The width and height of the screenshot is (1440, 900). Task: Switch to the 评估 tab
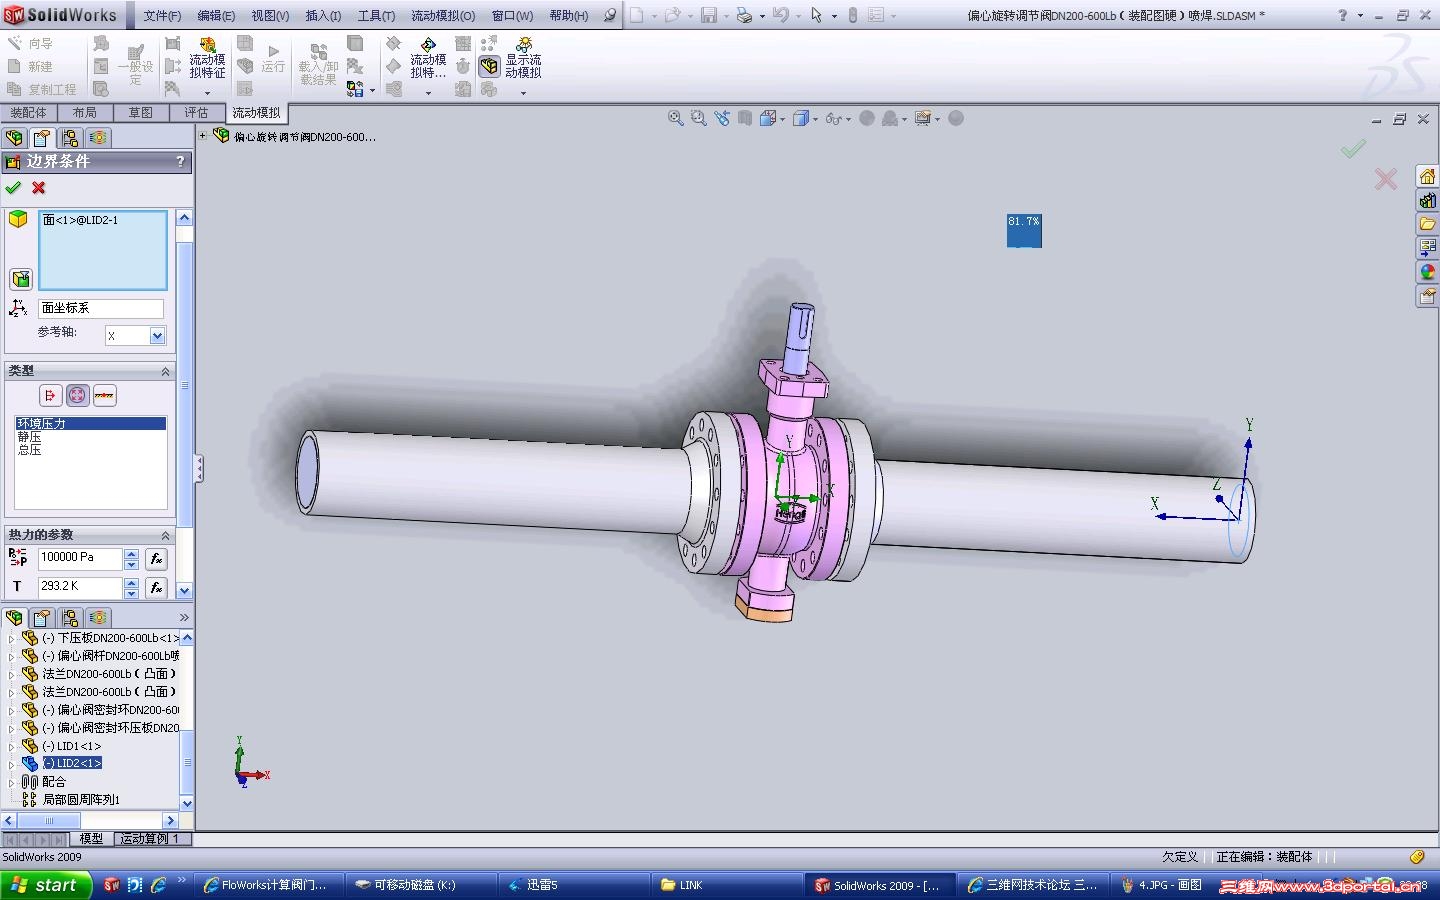[x=196, y=113]
